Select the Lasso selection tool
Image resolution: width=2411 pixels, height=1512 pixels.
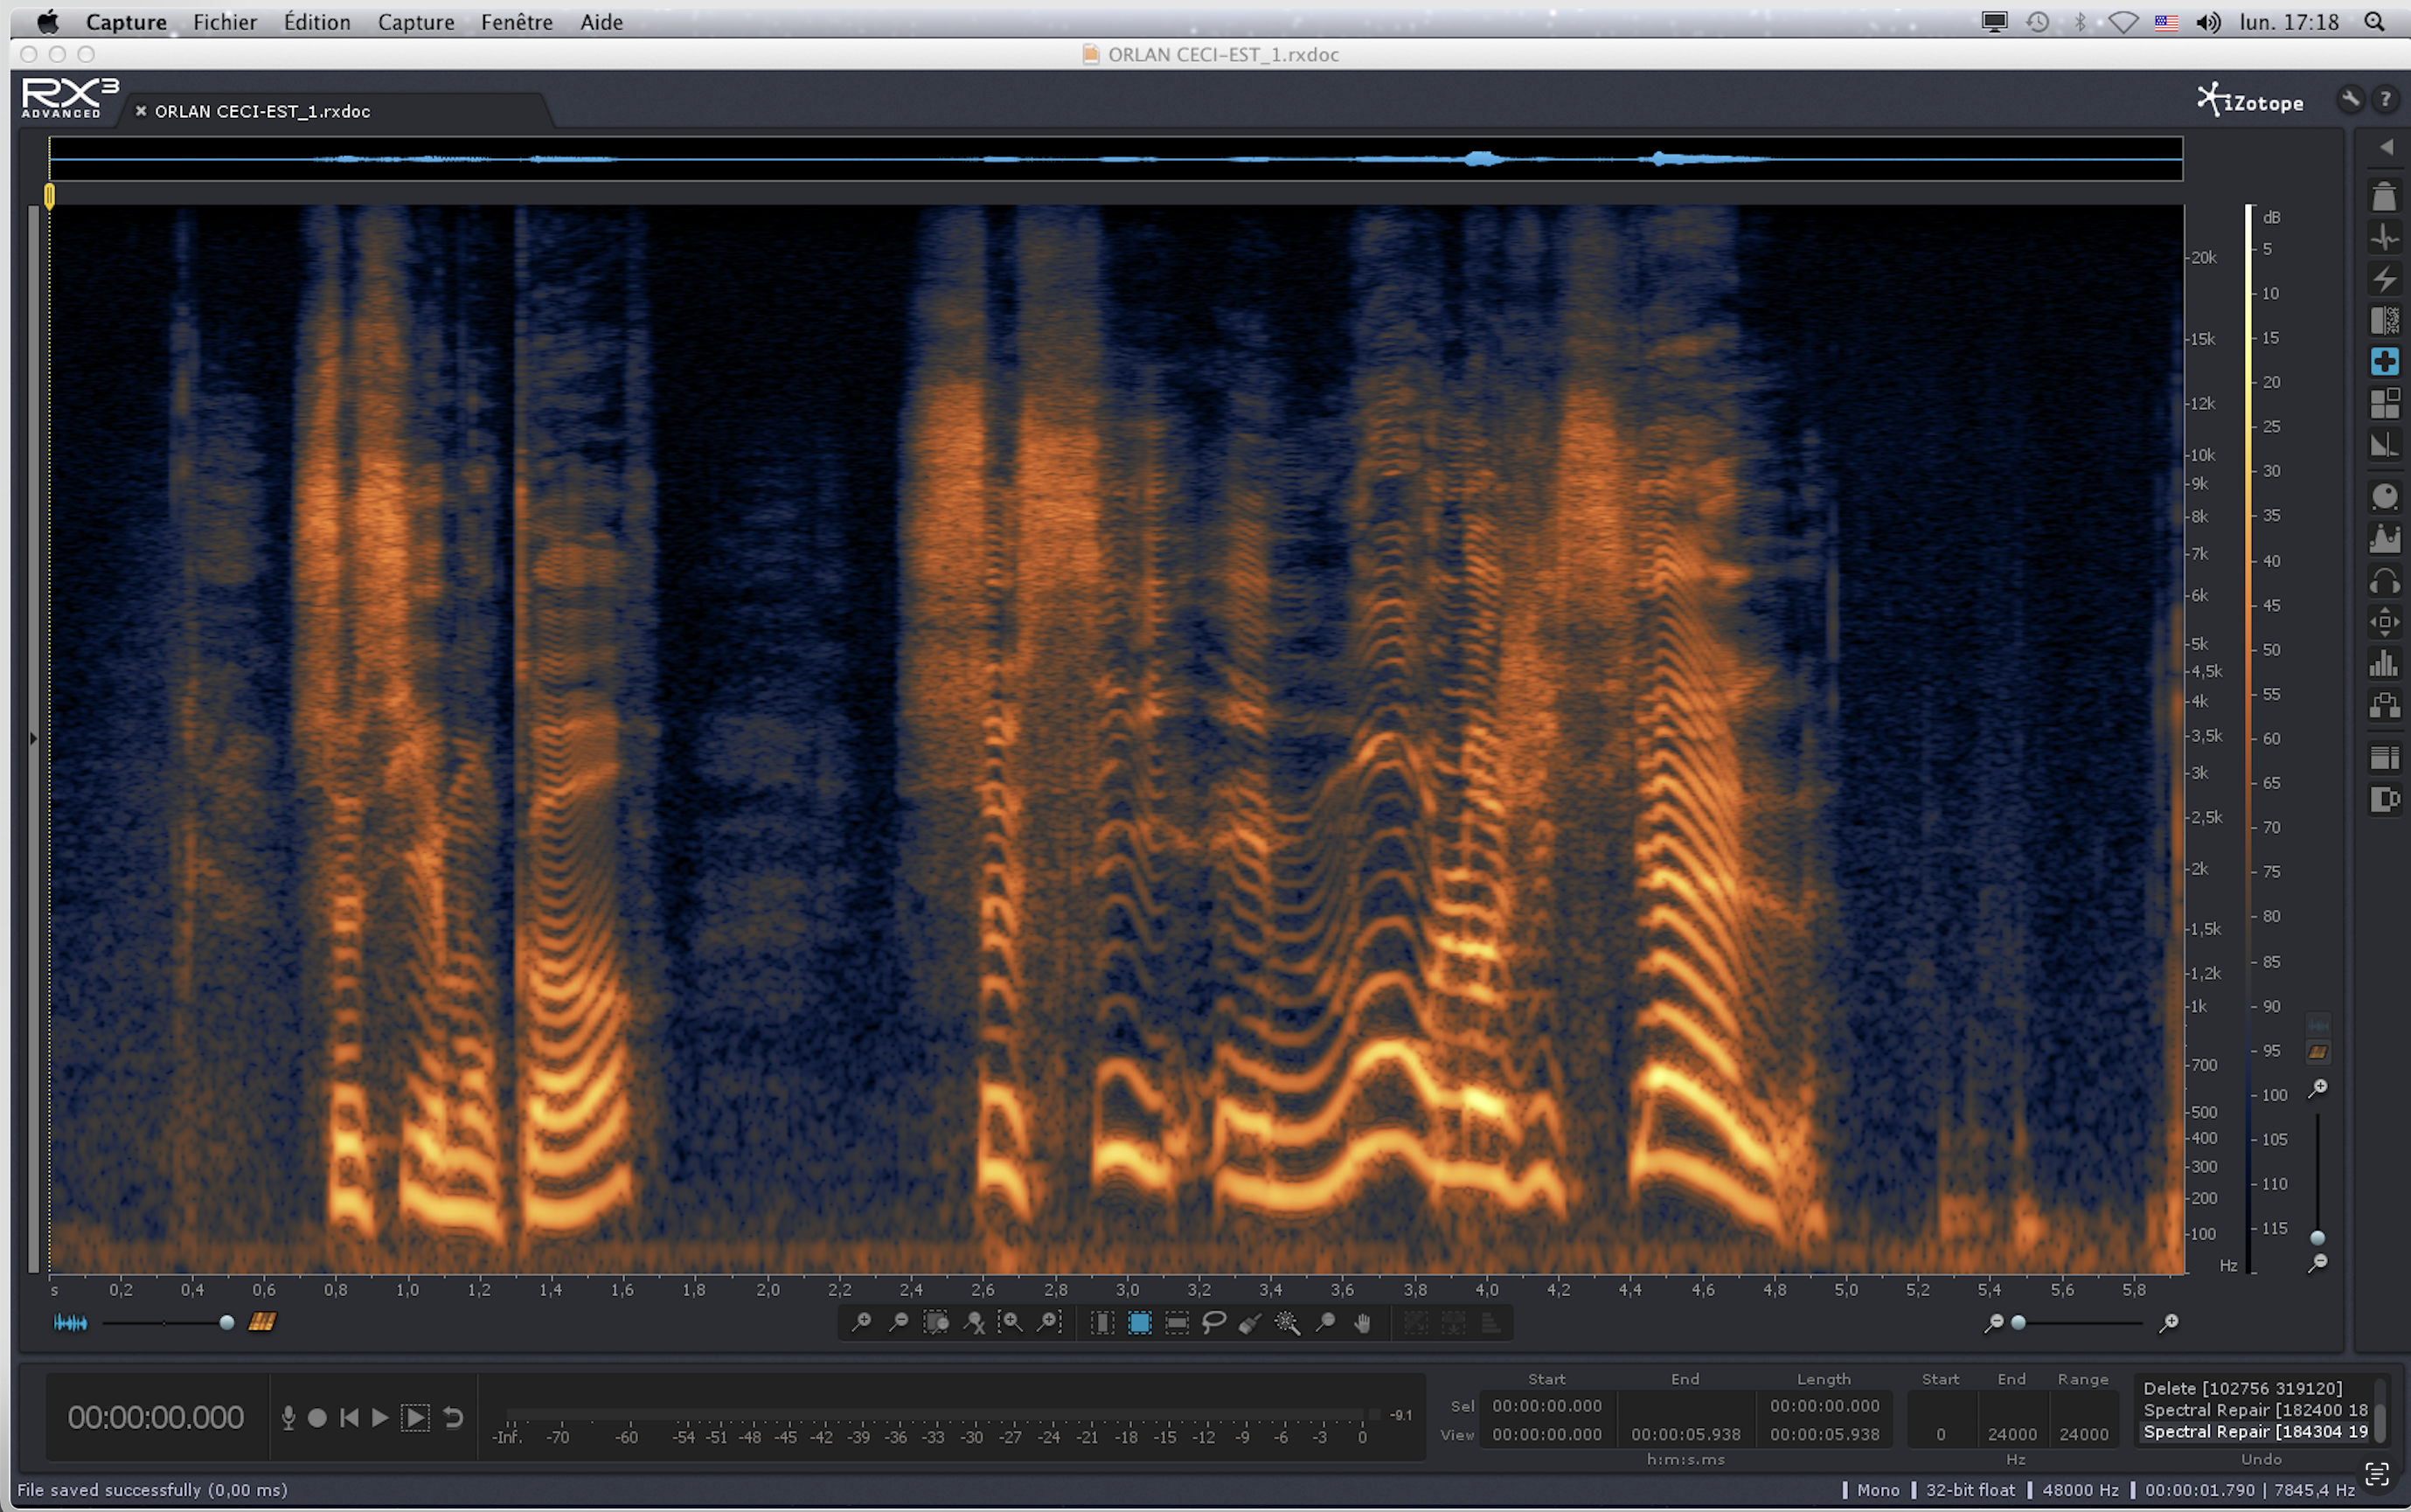click(1213, 1323)
